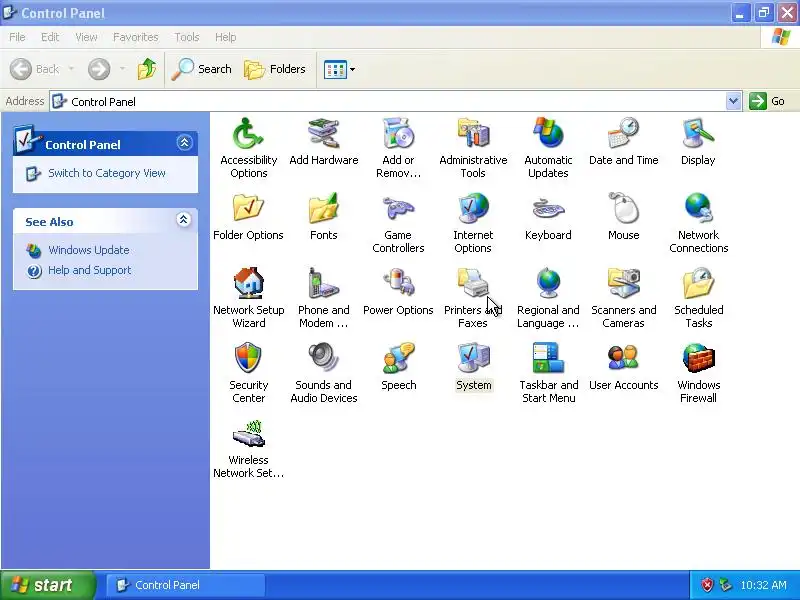The width and height of the screenshot is (800, 600).
Task: Open Accessibility Options icon
Action: point(248,148)
